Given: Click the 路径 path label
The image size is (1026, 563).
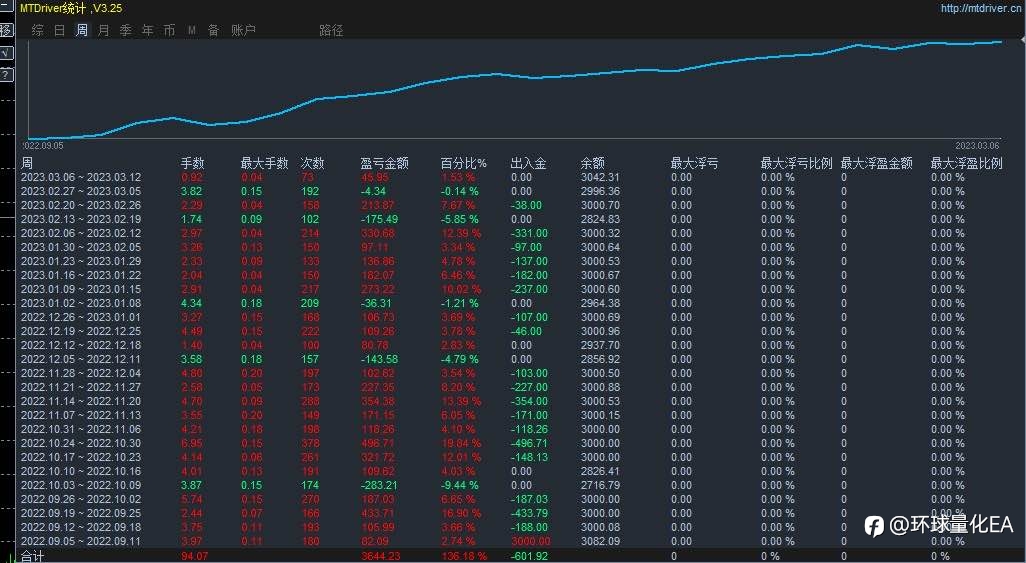Looking at the screenshot, I should [x=331, y=30].
